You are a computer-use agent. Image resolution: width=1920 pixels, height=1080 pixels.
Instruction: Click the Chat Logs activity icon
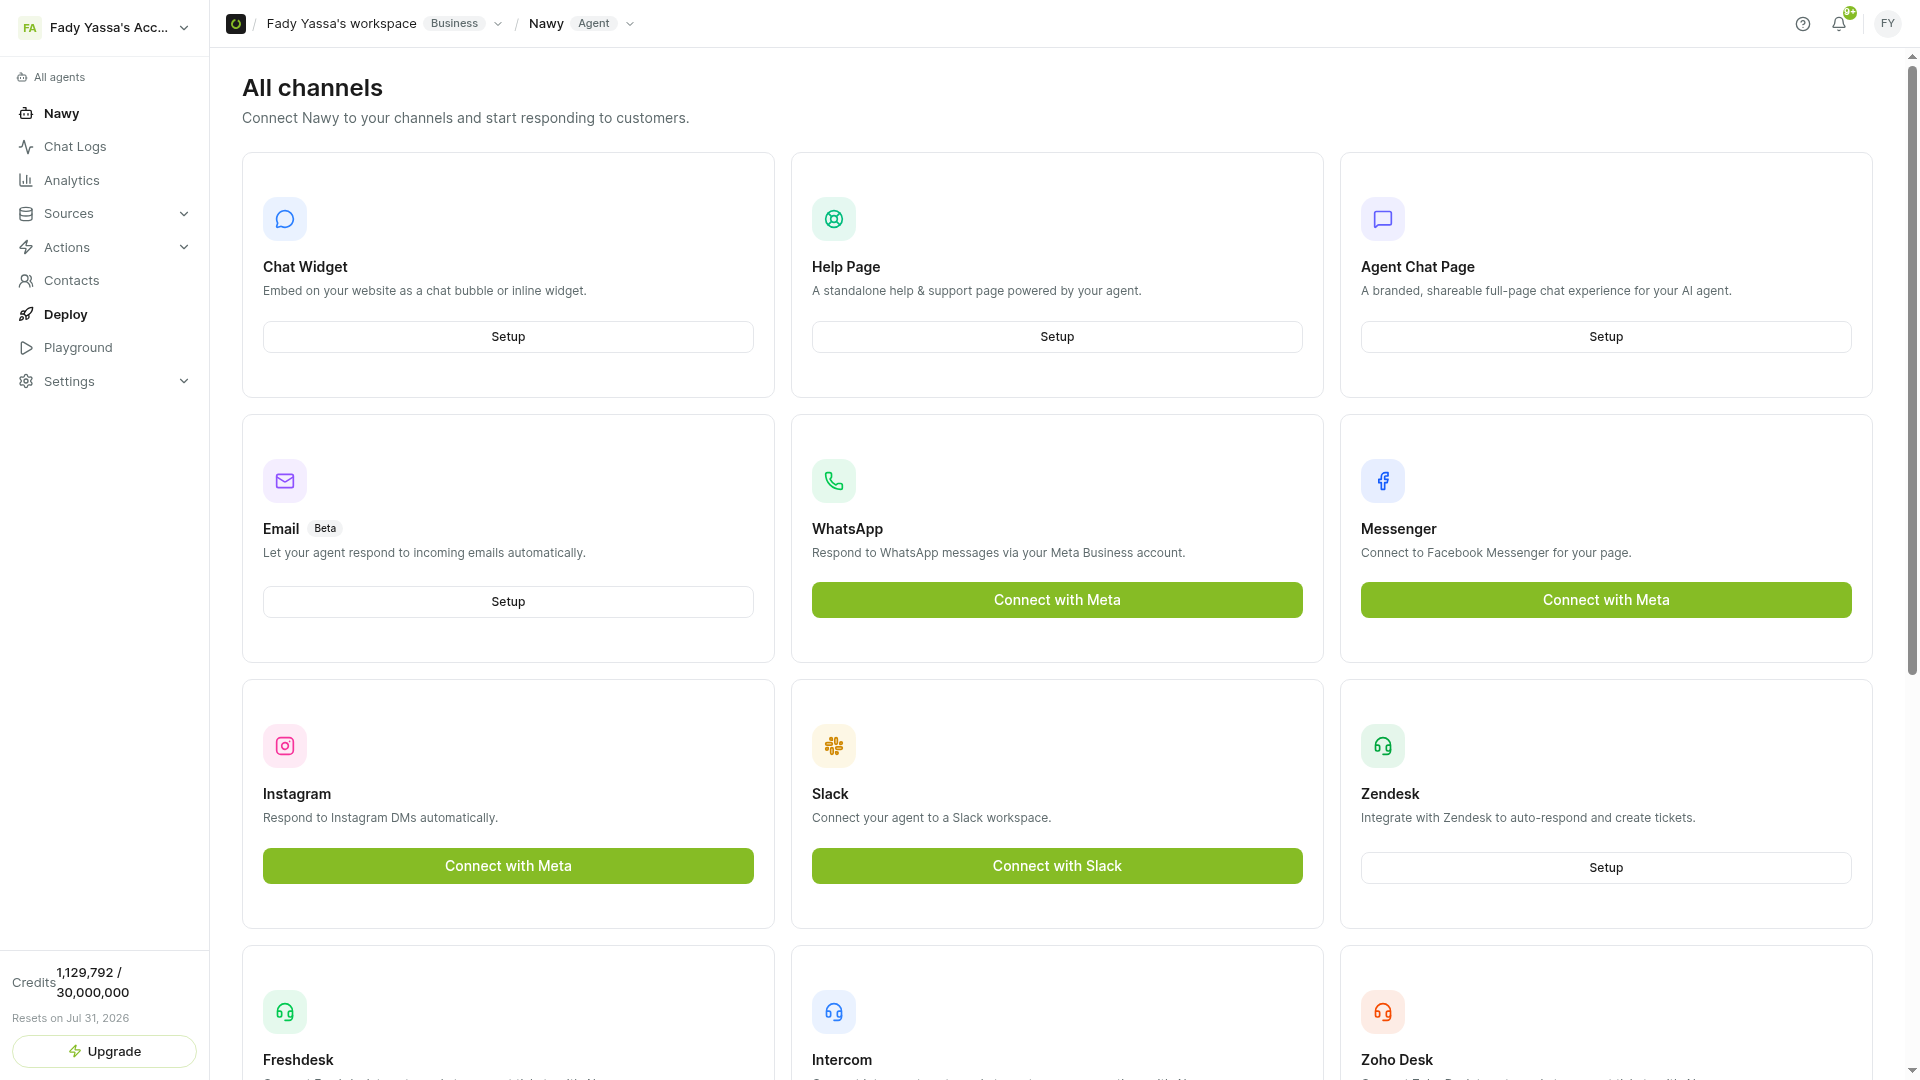pos(26,147)
